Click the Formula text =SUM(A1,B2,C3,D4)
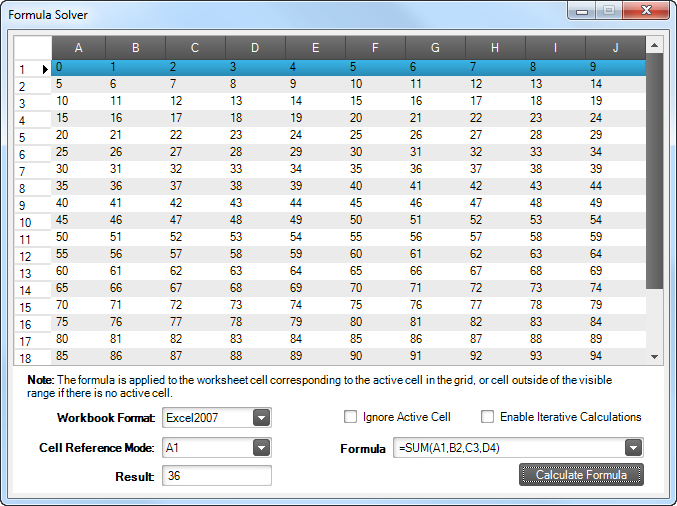The width and height of the screenshot is (677, 506). [x=449, y=448]
